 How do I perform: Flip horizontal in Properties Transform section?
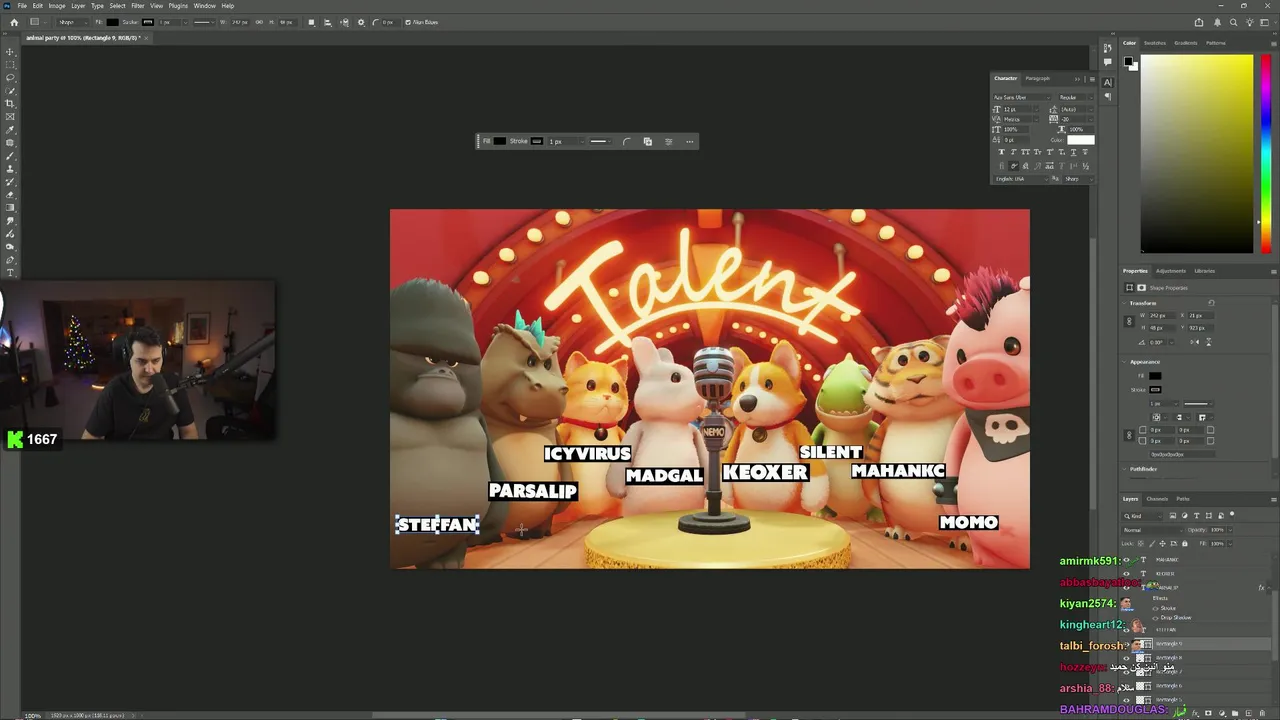pos(1194,342)
